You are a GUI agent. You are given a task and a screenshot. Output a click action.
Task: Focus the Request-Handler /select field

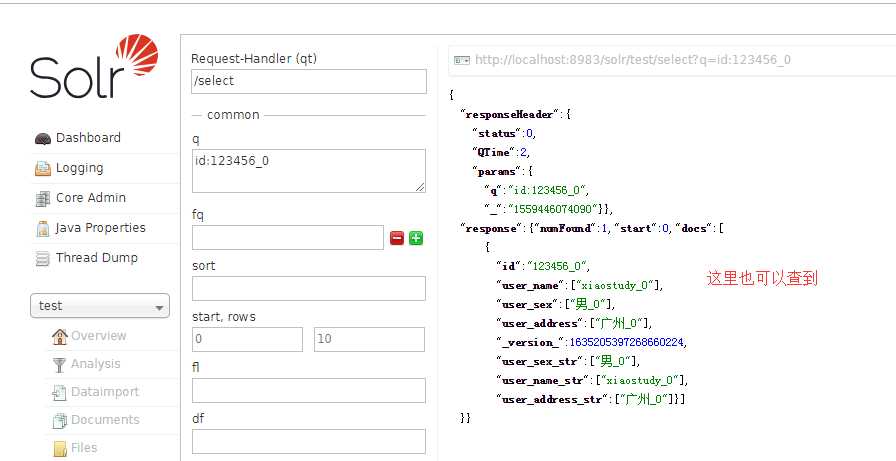(309, 81)
